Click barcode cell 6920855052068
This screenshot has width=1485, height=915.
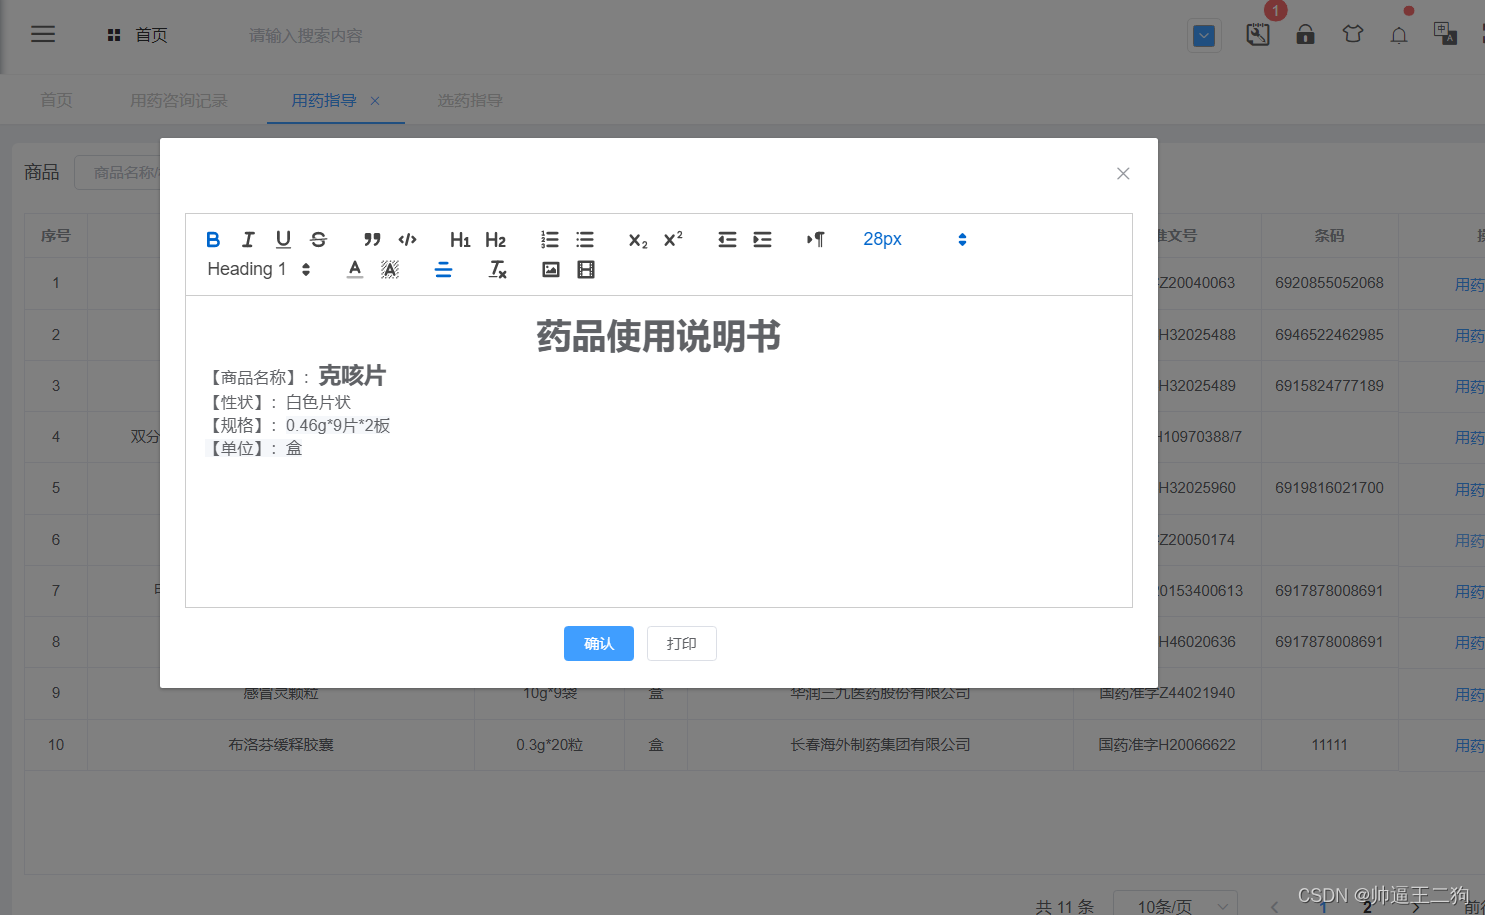(x=1329, y=283)
